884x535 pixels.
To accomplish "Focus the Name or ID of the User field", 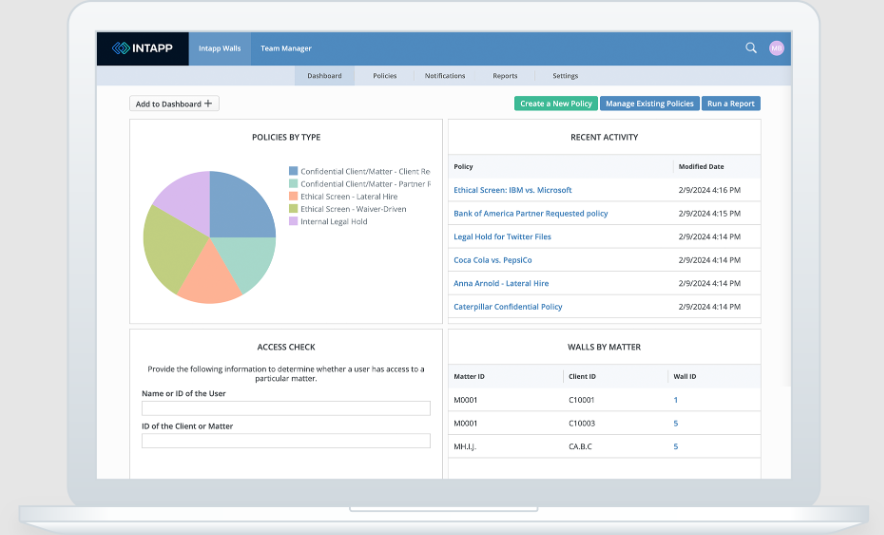I will (286, 408).
